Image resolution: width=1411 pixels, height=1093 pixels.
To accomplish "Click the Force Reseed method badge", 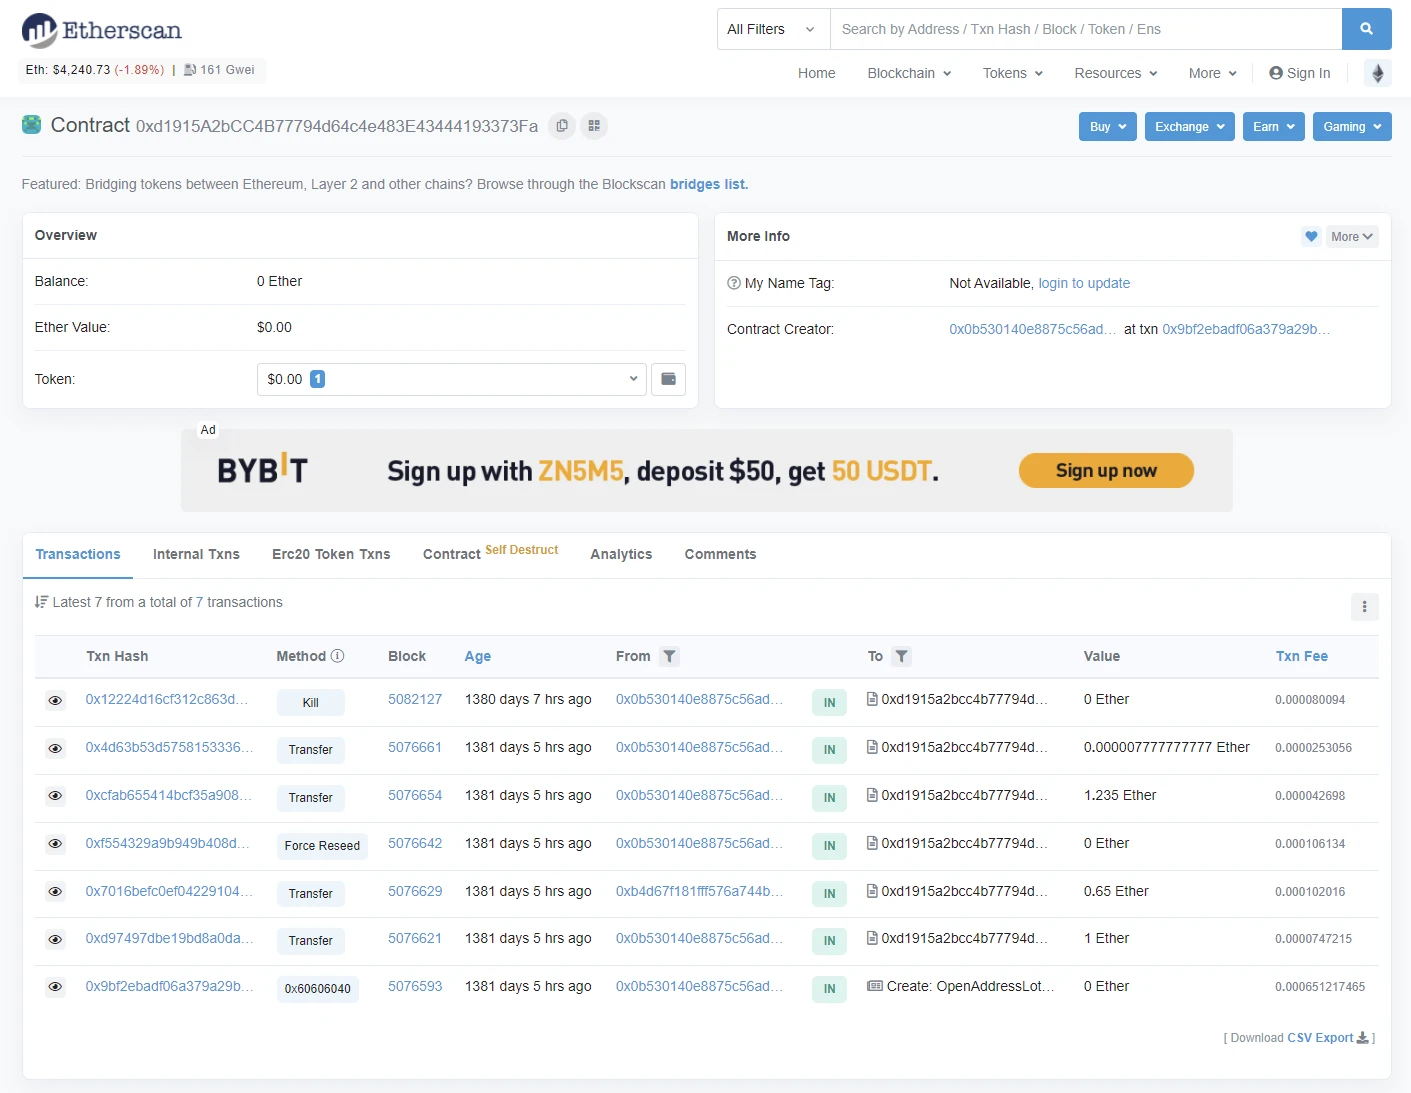I will click(x=322, y=846).
